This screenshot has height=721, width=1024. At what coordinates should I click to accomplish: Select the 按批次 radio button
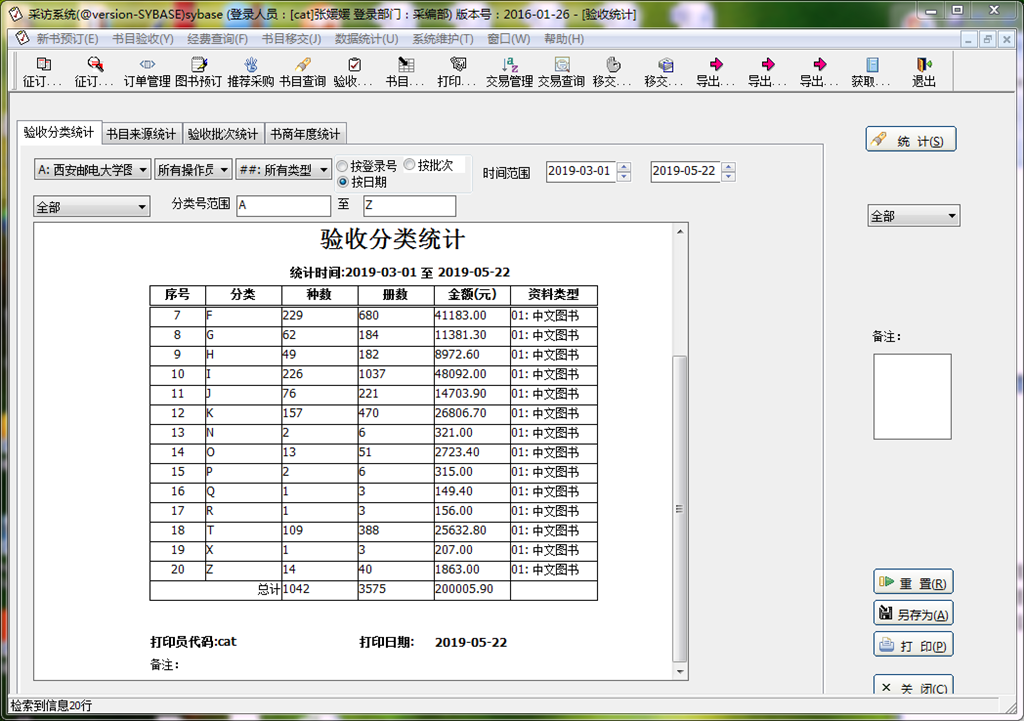(x=410, y=165)
